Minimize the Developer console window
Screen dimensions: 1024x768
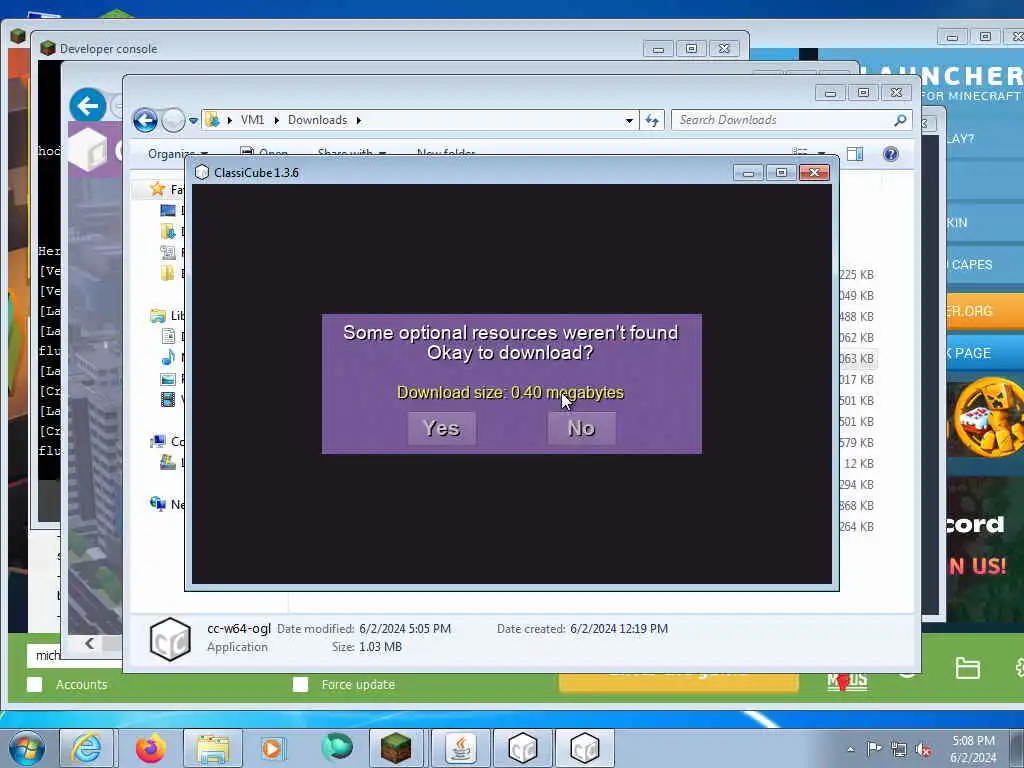[x=658, y=49]
